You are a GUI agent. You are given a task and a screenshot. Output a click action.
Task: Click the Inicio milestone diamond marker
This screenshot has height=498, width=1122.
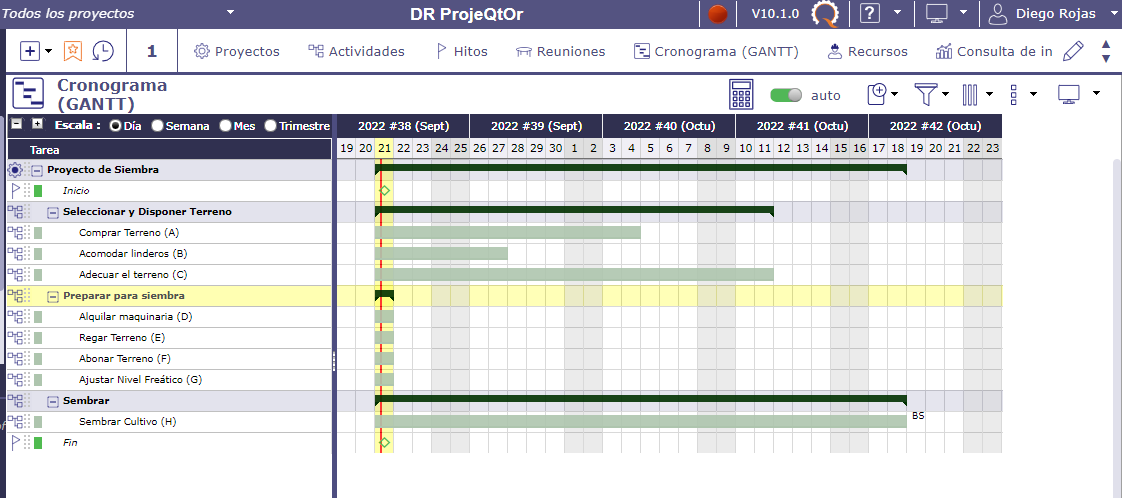384,190
